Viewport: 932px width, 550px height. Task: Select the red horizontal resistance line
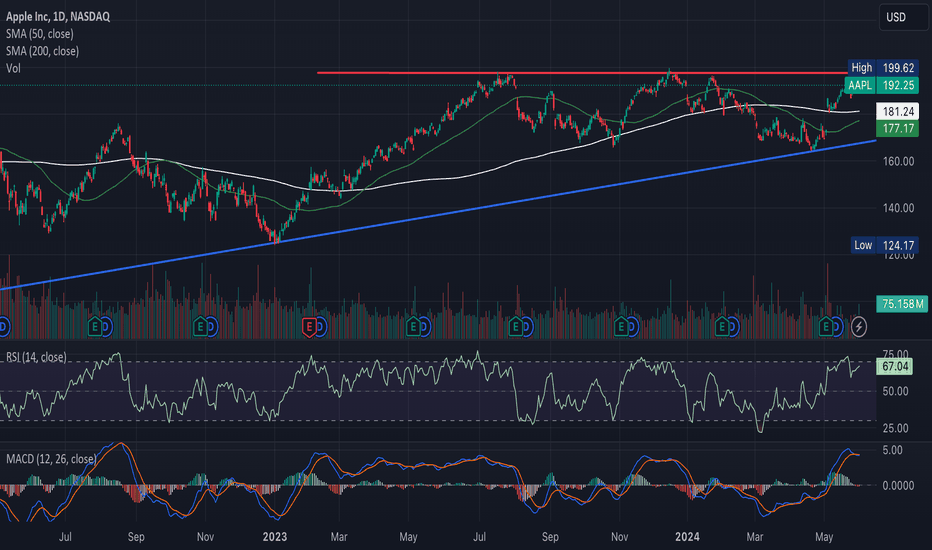582,73
